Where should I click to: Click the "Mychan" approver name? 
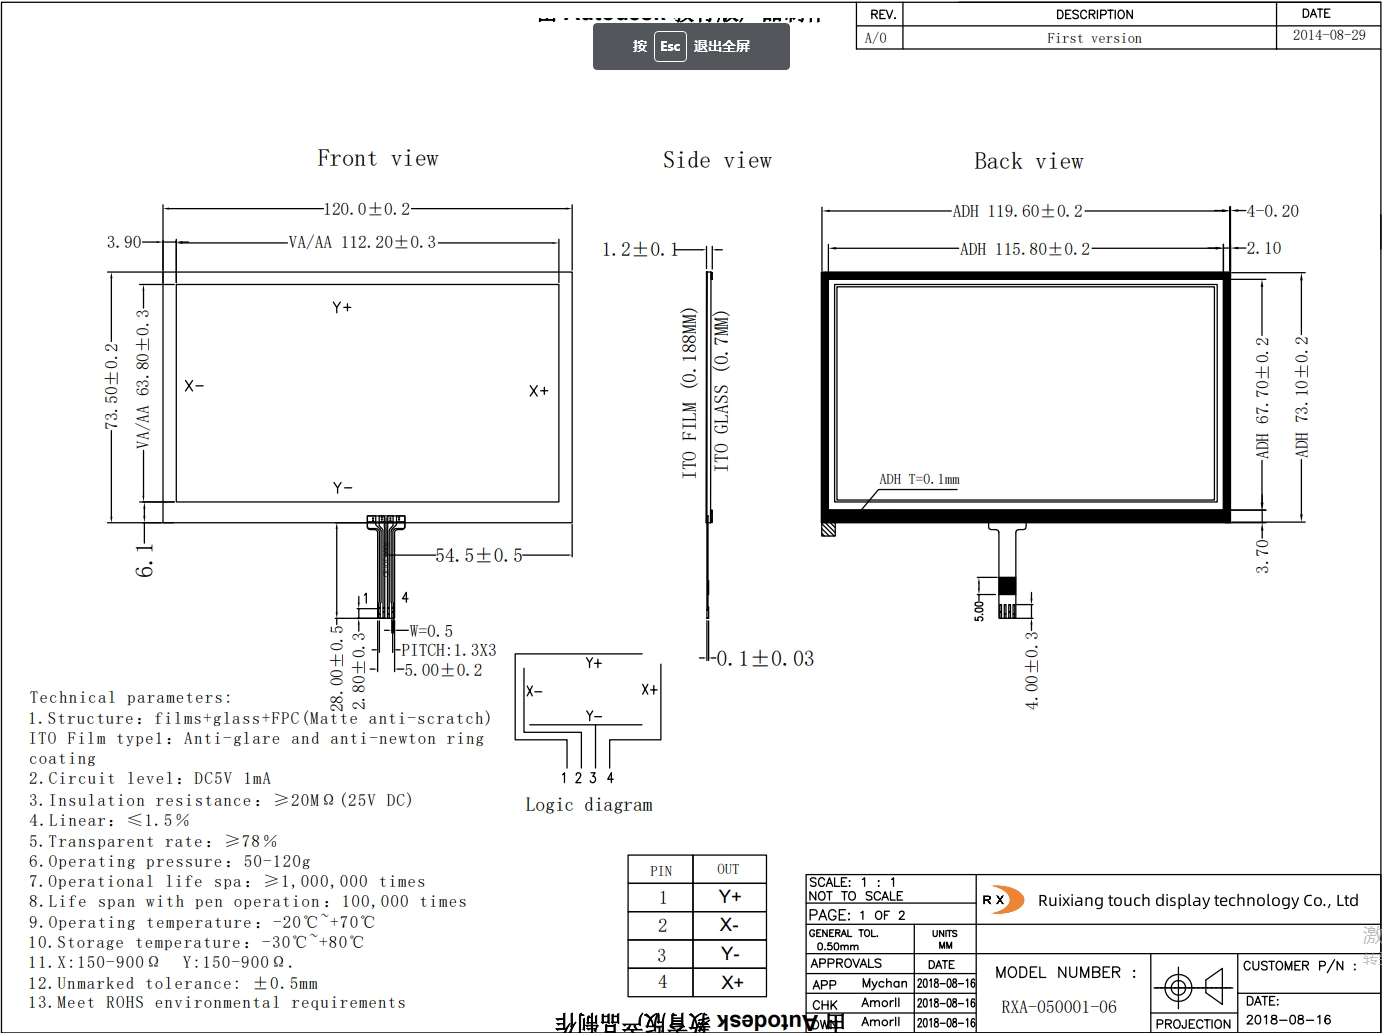click(884, 984)
